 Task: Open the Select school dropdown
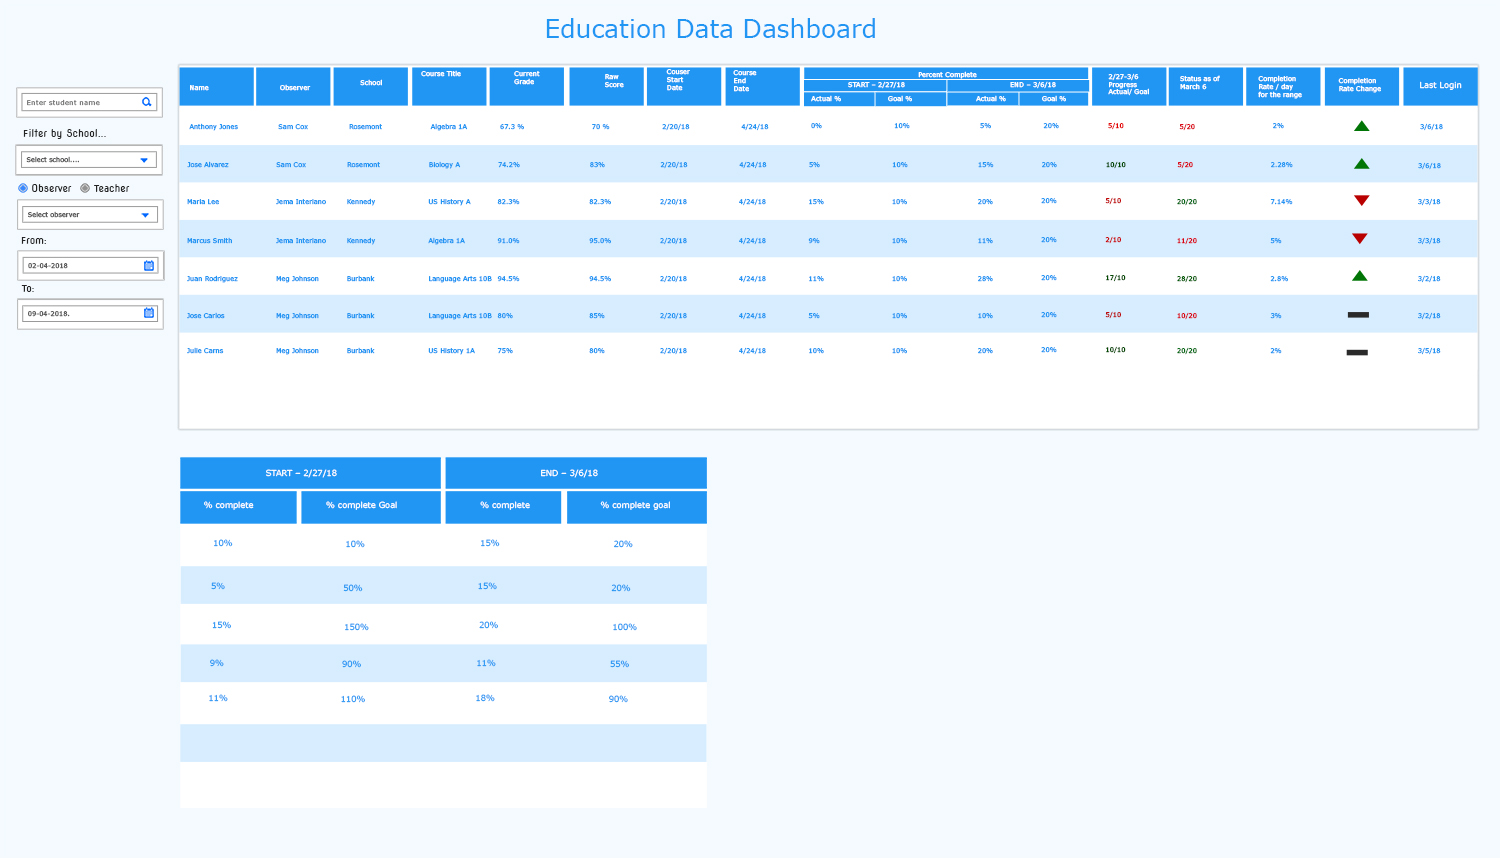89,160
